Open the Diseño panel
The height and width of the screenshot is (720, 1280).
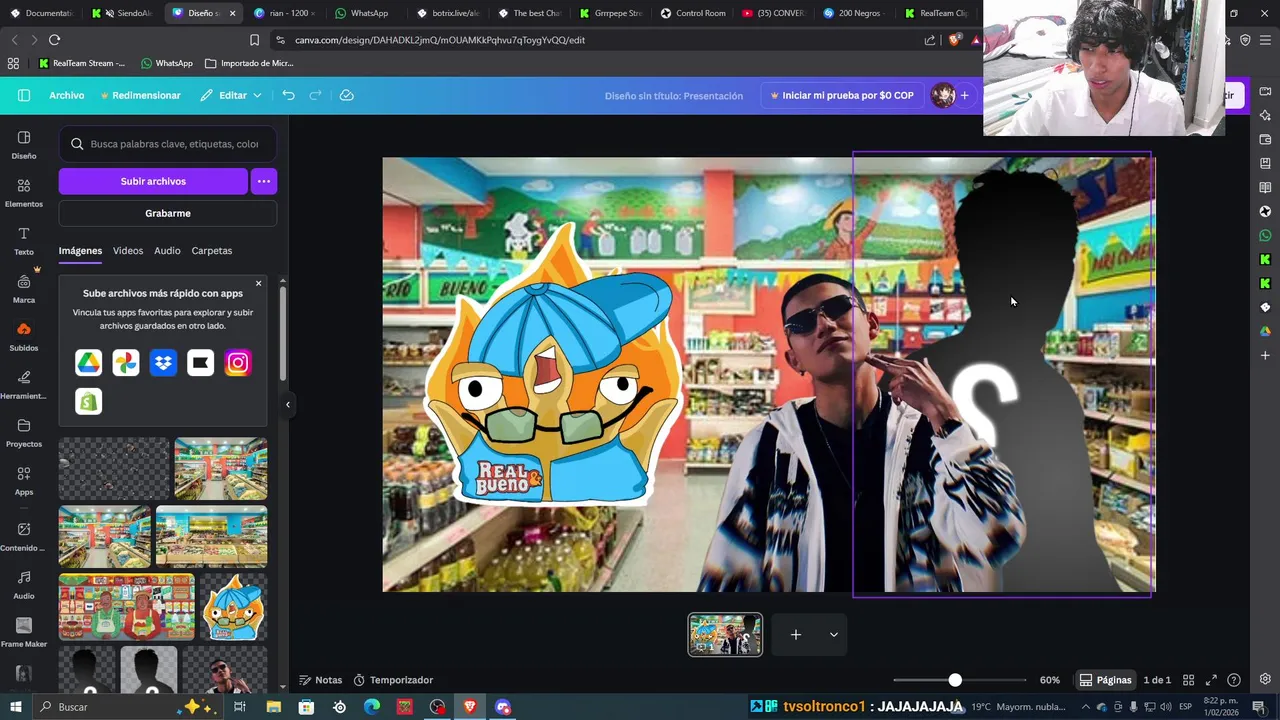pos(24,145)
